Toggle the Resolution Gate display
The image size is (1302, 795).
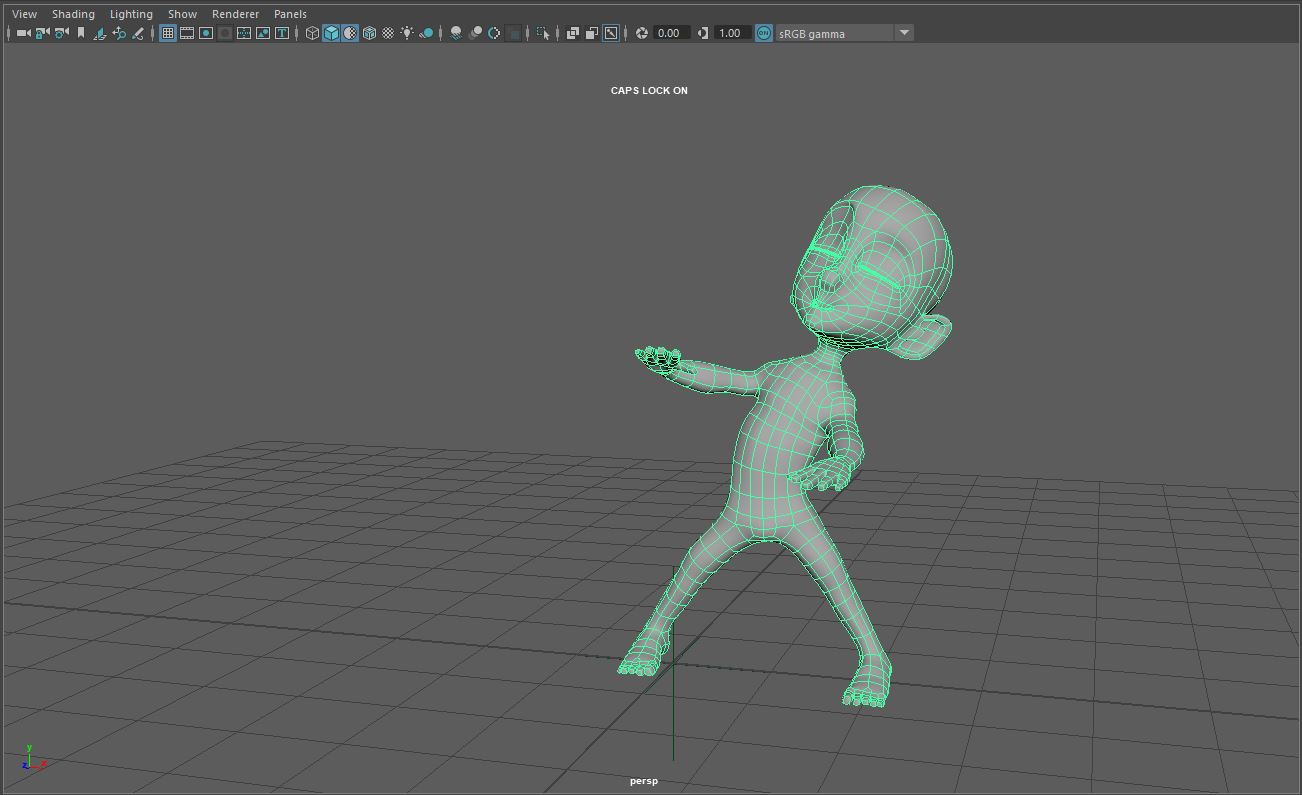click(x=206, y=33)
